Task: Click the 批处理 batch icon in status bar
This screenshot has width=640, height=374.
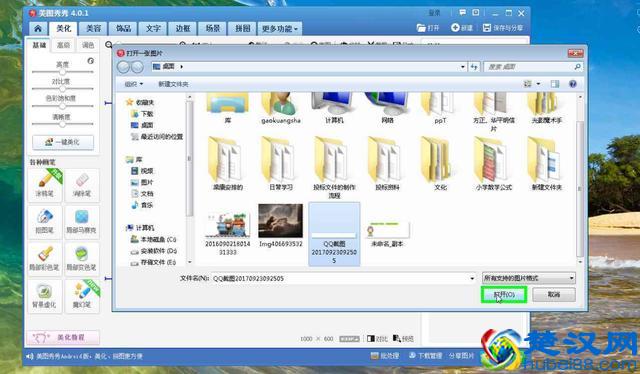Action: click(x=385, y=356)
